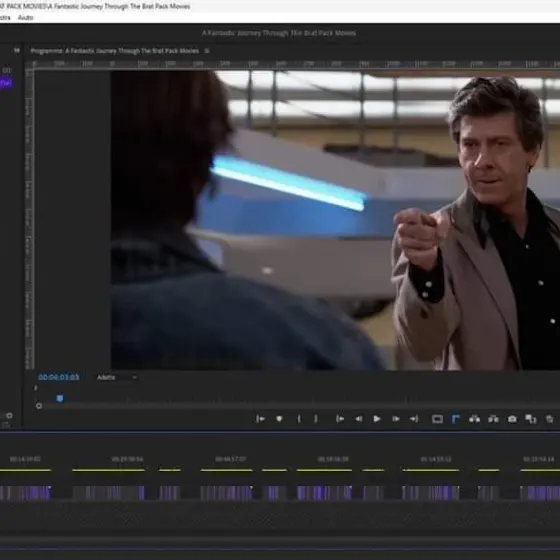Viewport: 560px width, 560px height.
Task: Click the Play button in Program monitor
Action: point(377,419)
